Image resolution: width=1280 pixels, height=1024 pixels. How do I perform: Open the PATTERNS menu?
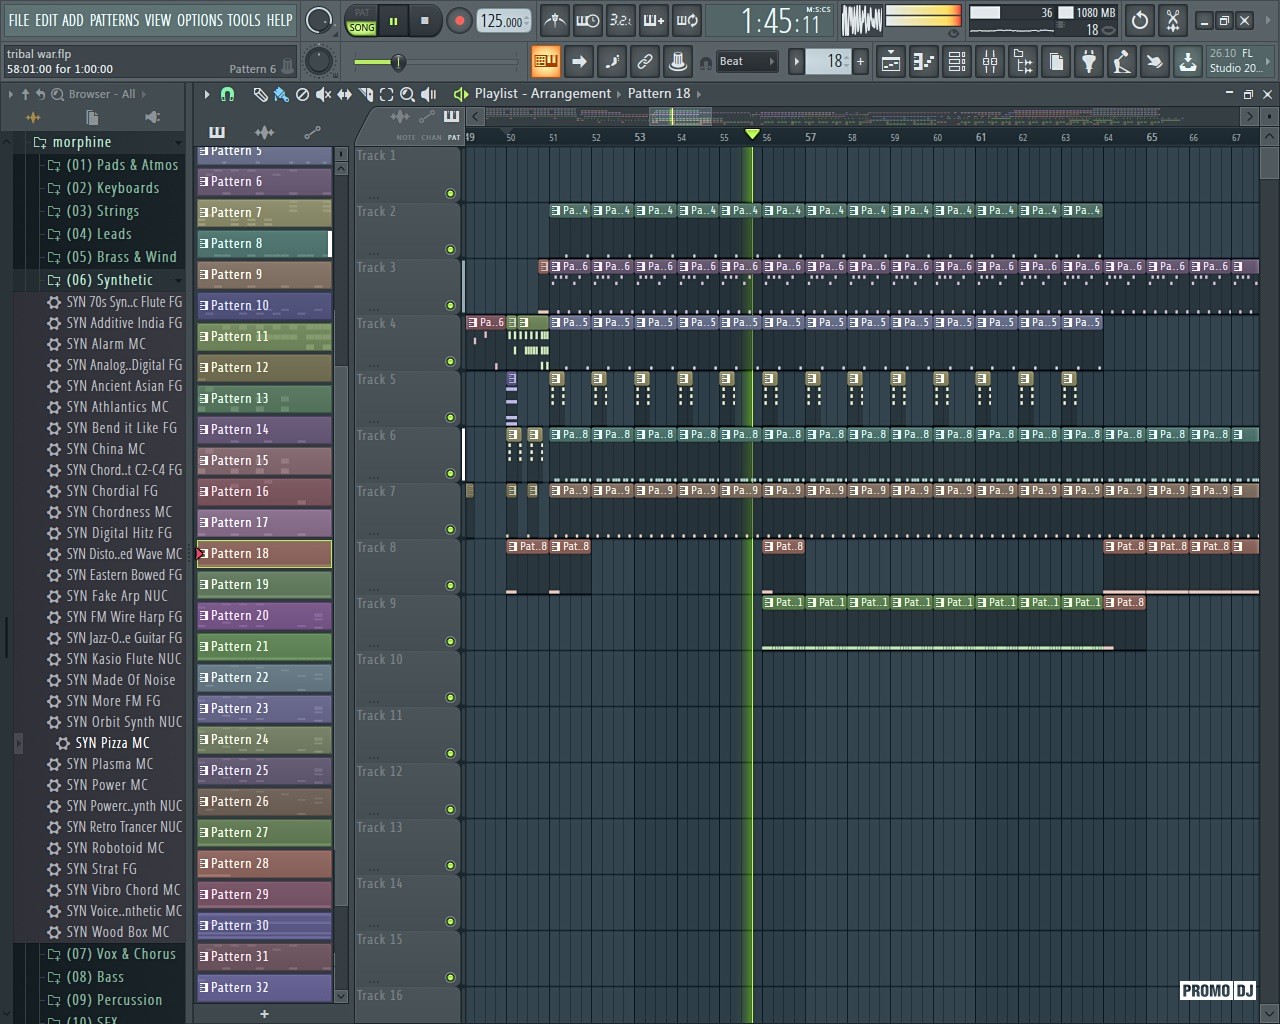click(x=114, y=20)
